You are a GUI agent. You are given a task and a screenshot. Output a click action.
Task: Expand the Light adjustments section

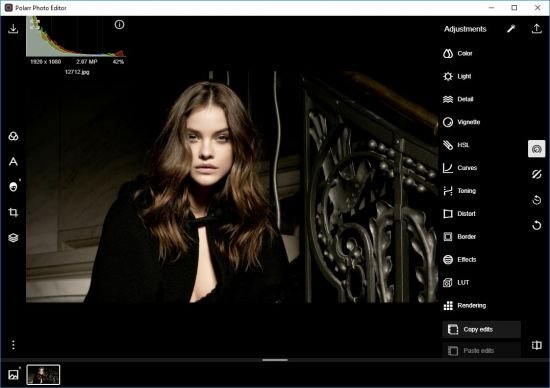[457, 76]
